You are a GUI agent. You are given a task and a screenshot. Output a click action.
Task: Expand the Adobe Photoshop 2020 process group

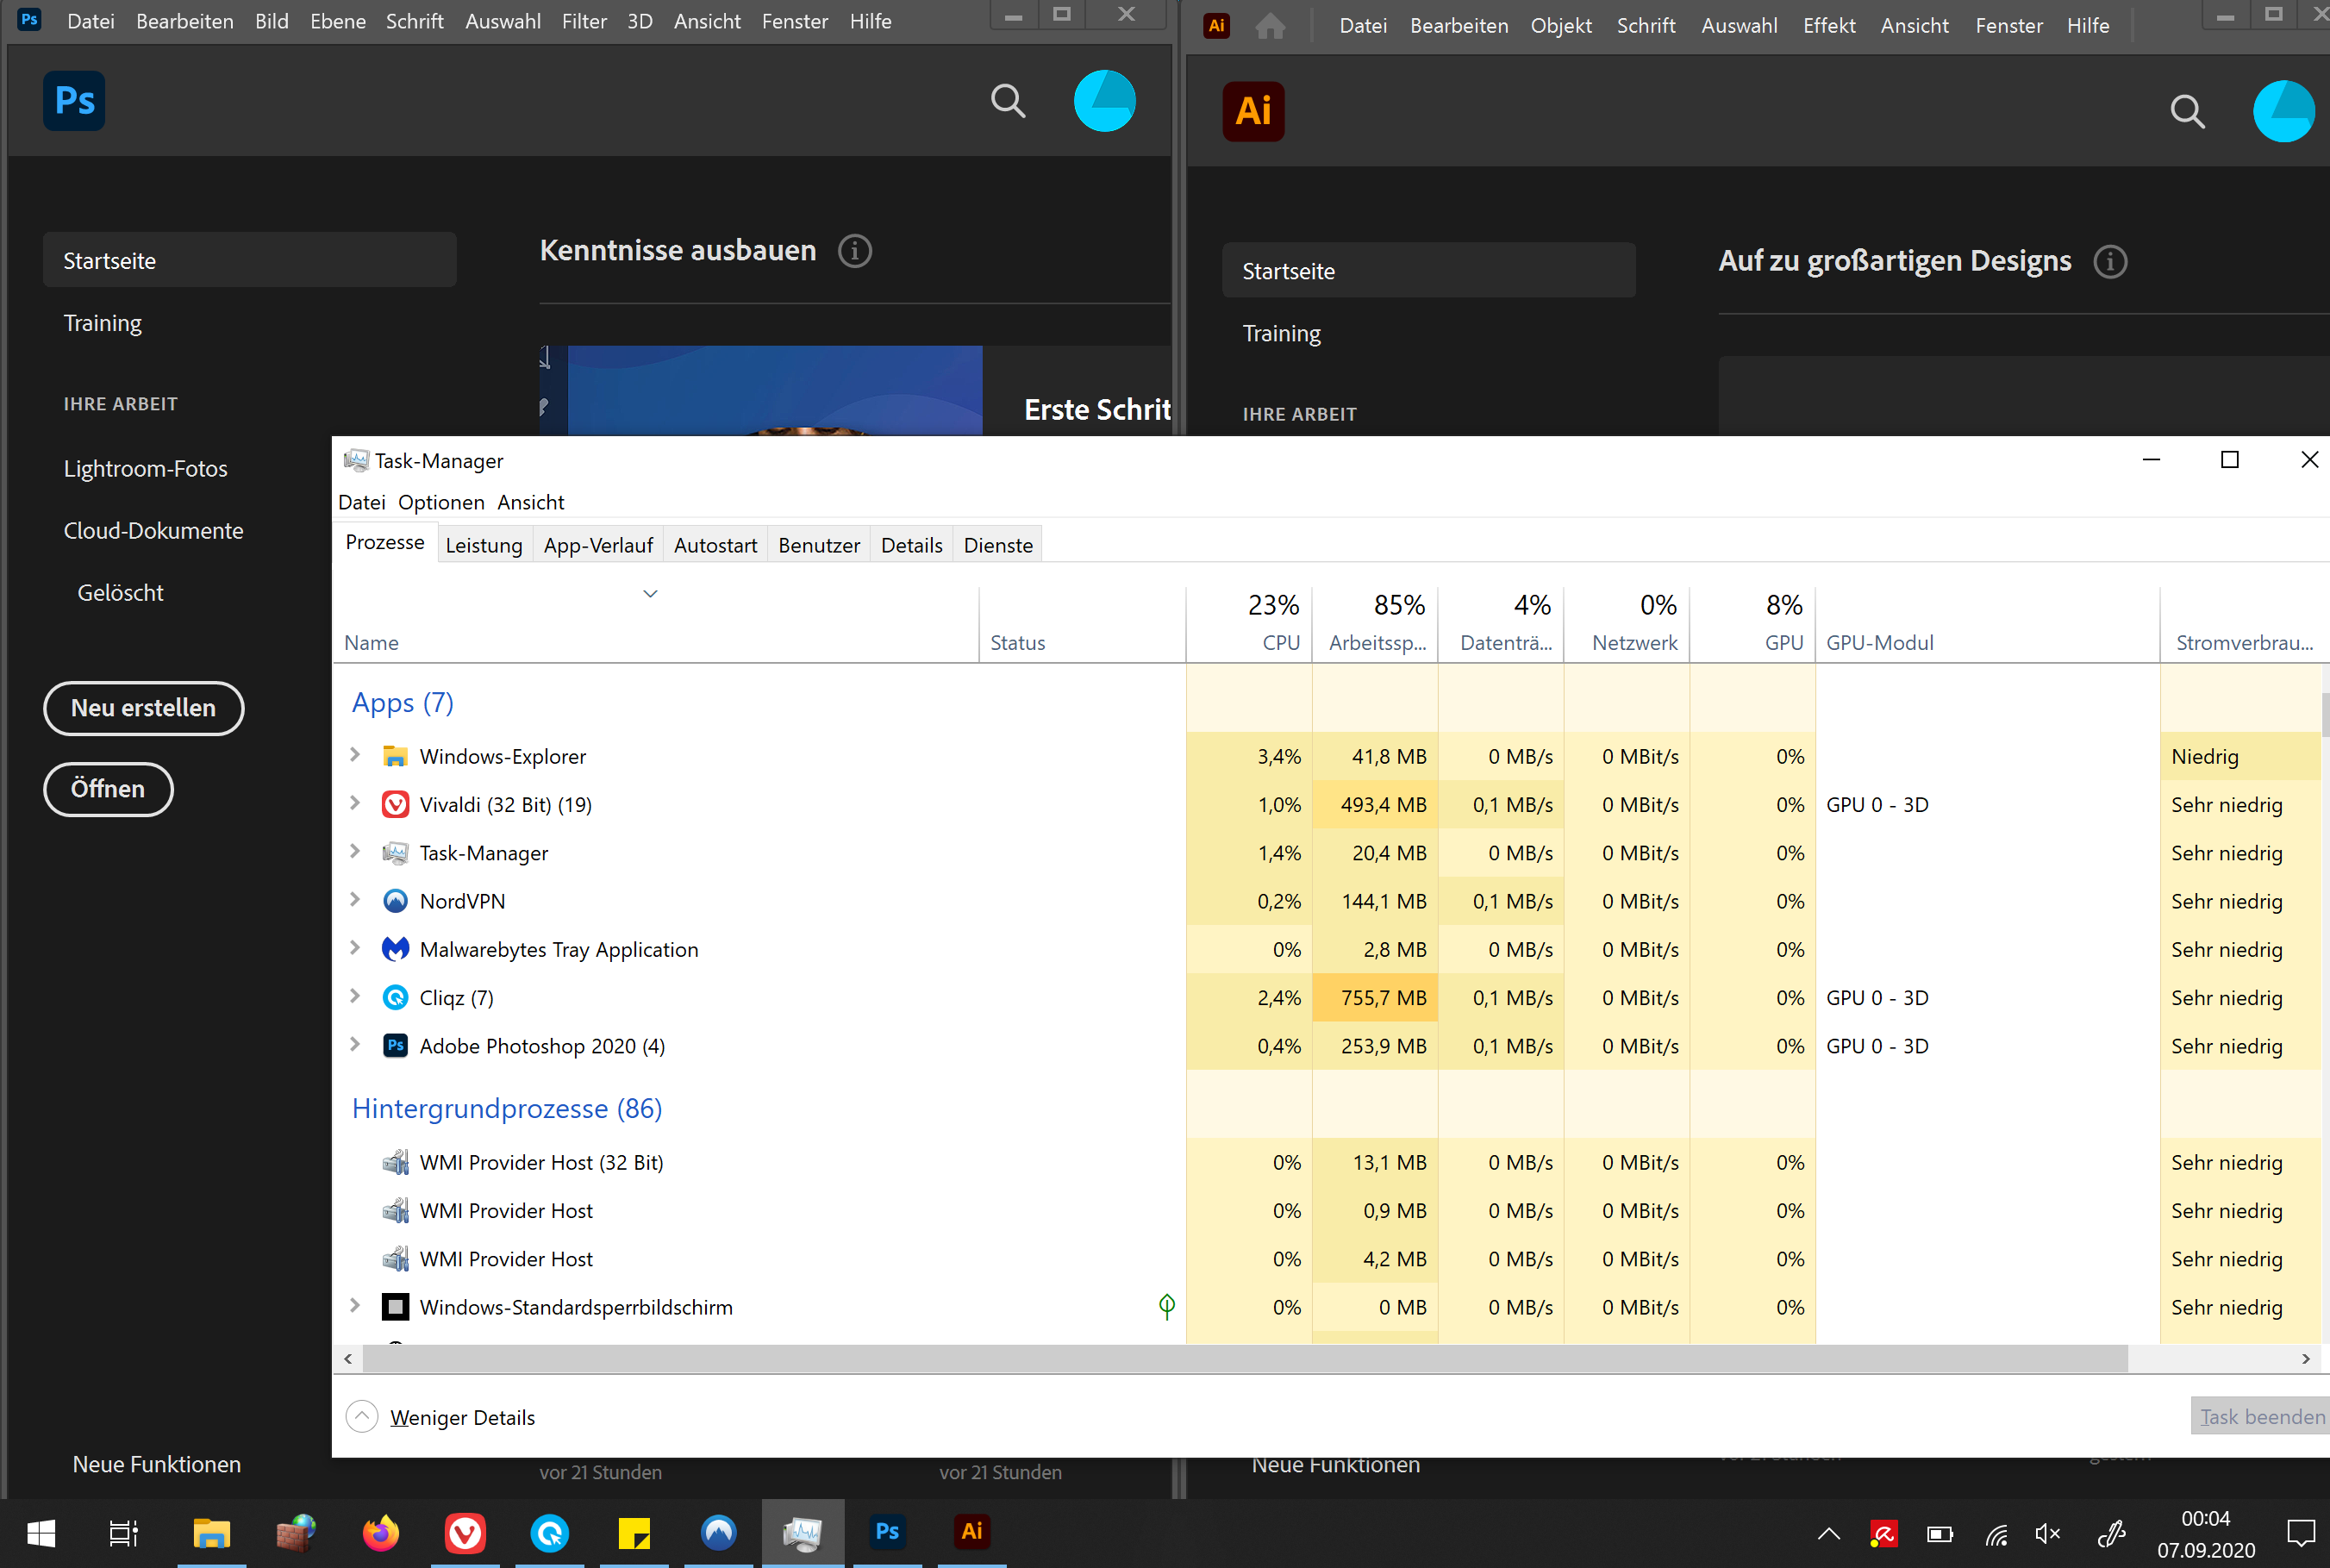(356, 1045)
